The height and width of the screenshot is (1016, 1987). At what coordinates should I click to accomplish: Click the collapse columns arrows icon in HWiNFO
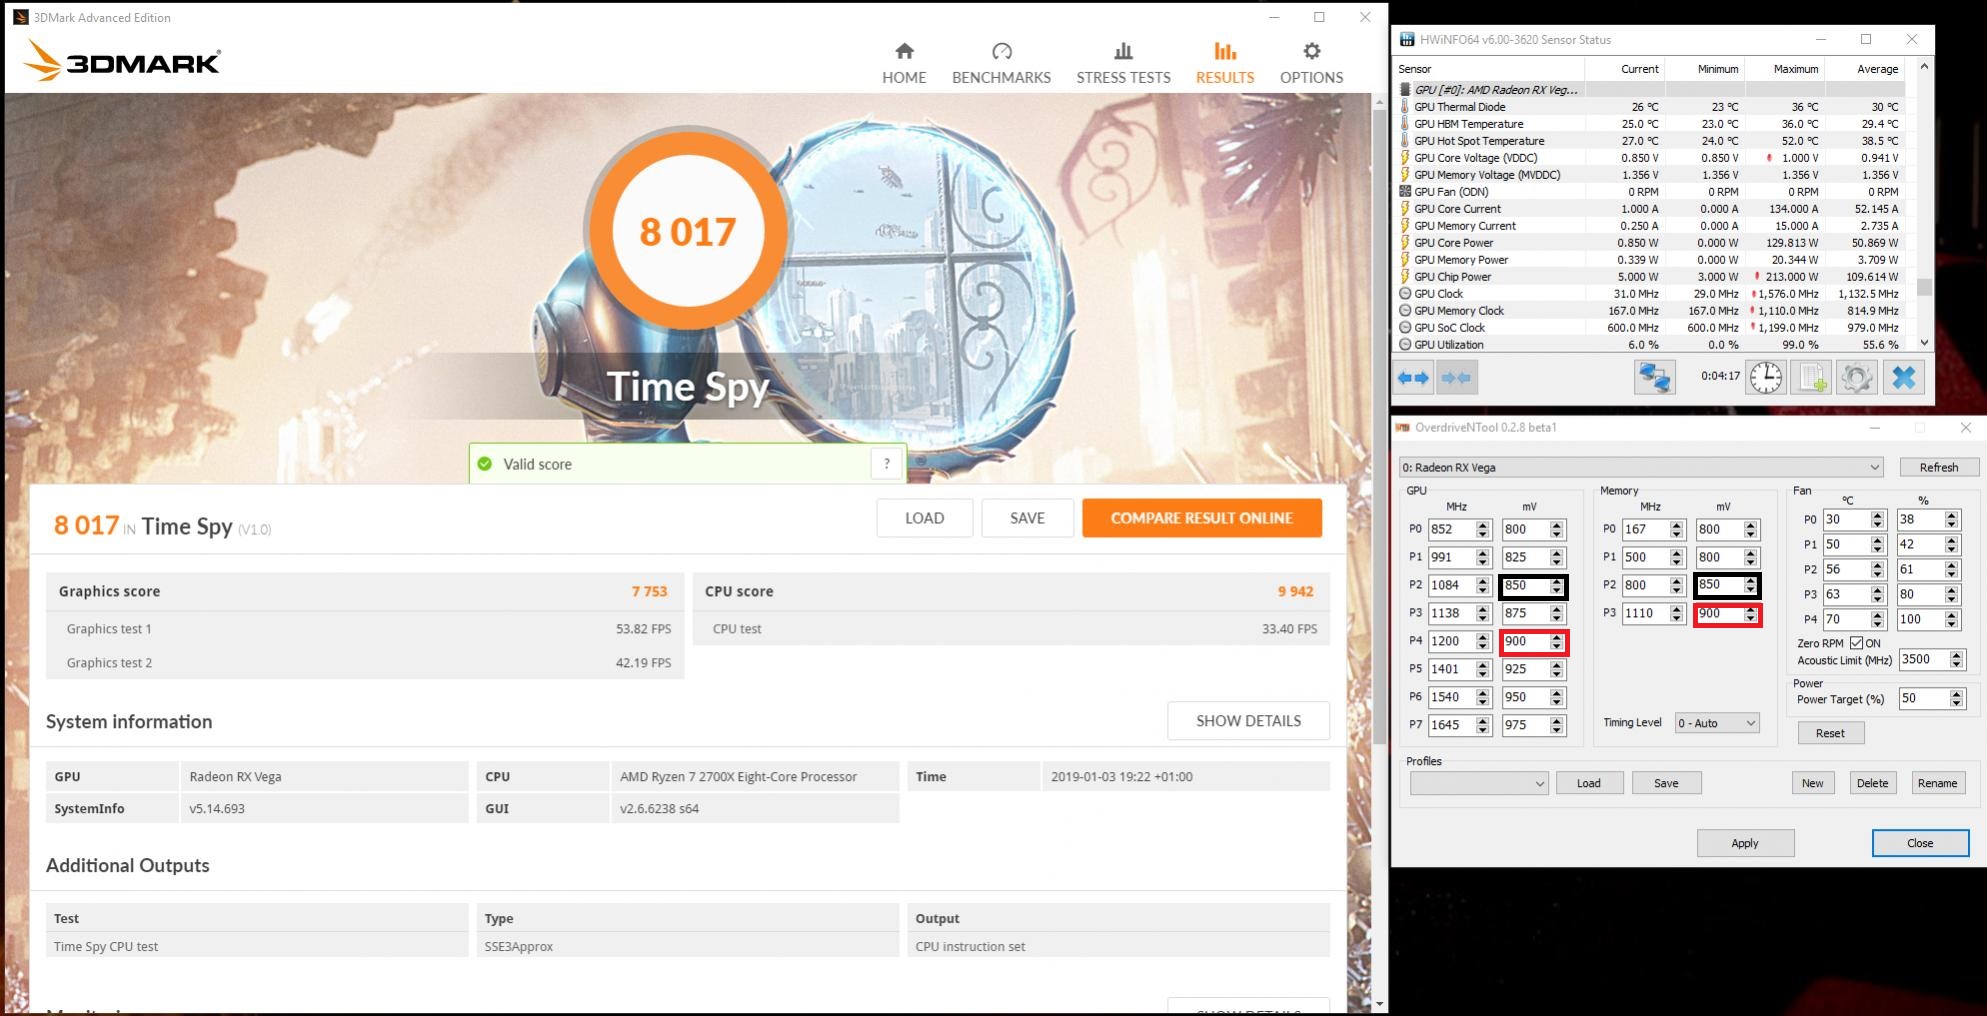pyautogui.click(x=1457, y=378)
